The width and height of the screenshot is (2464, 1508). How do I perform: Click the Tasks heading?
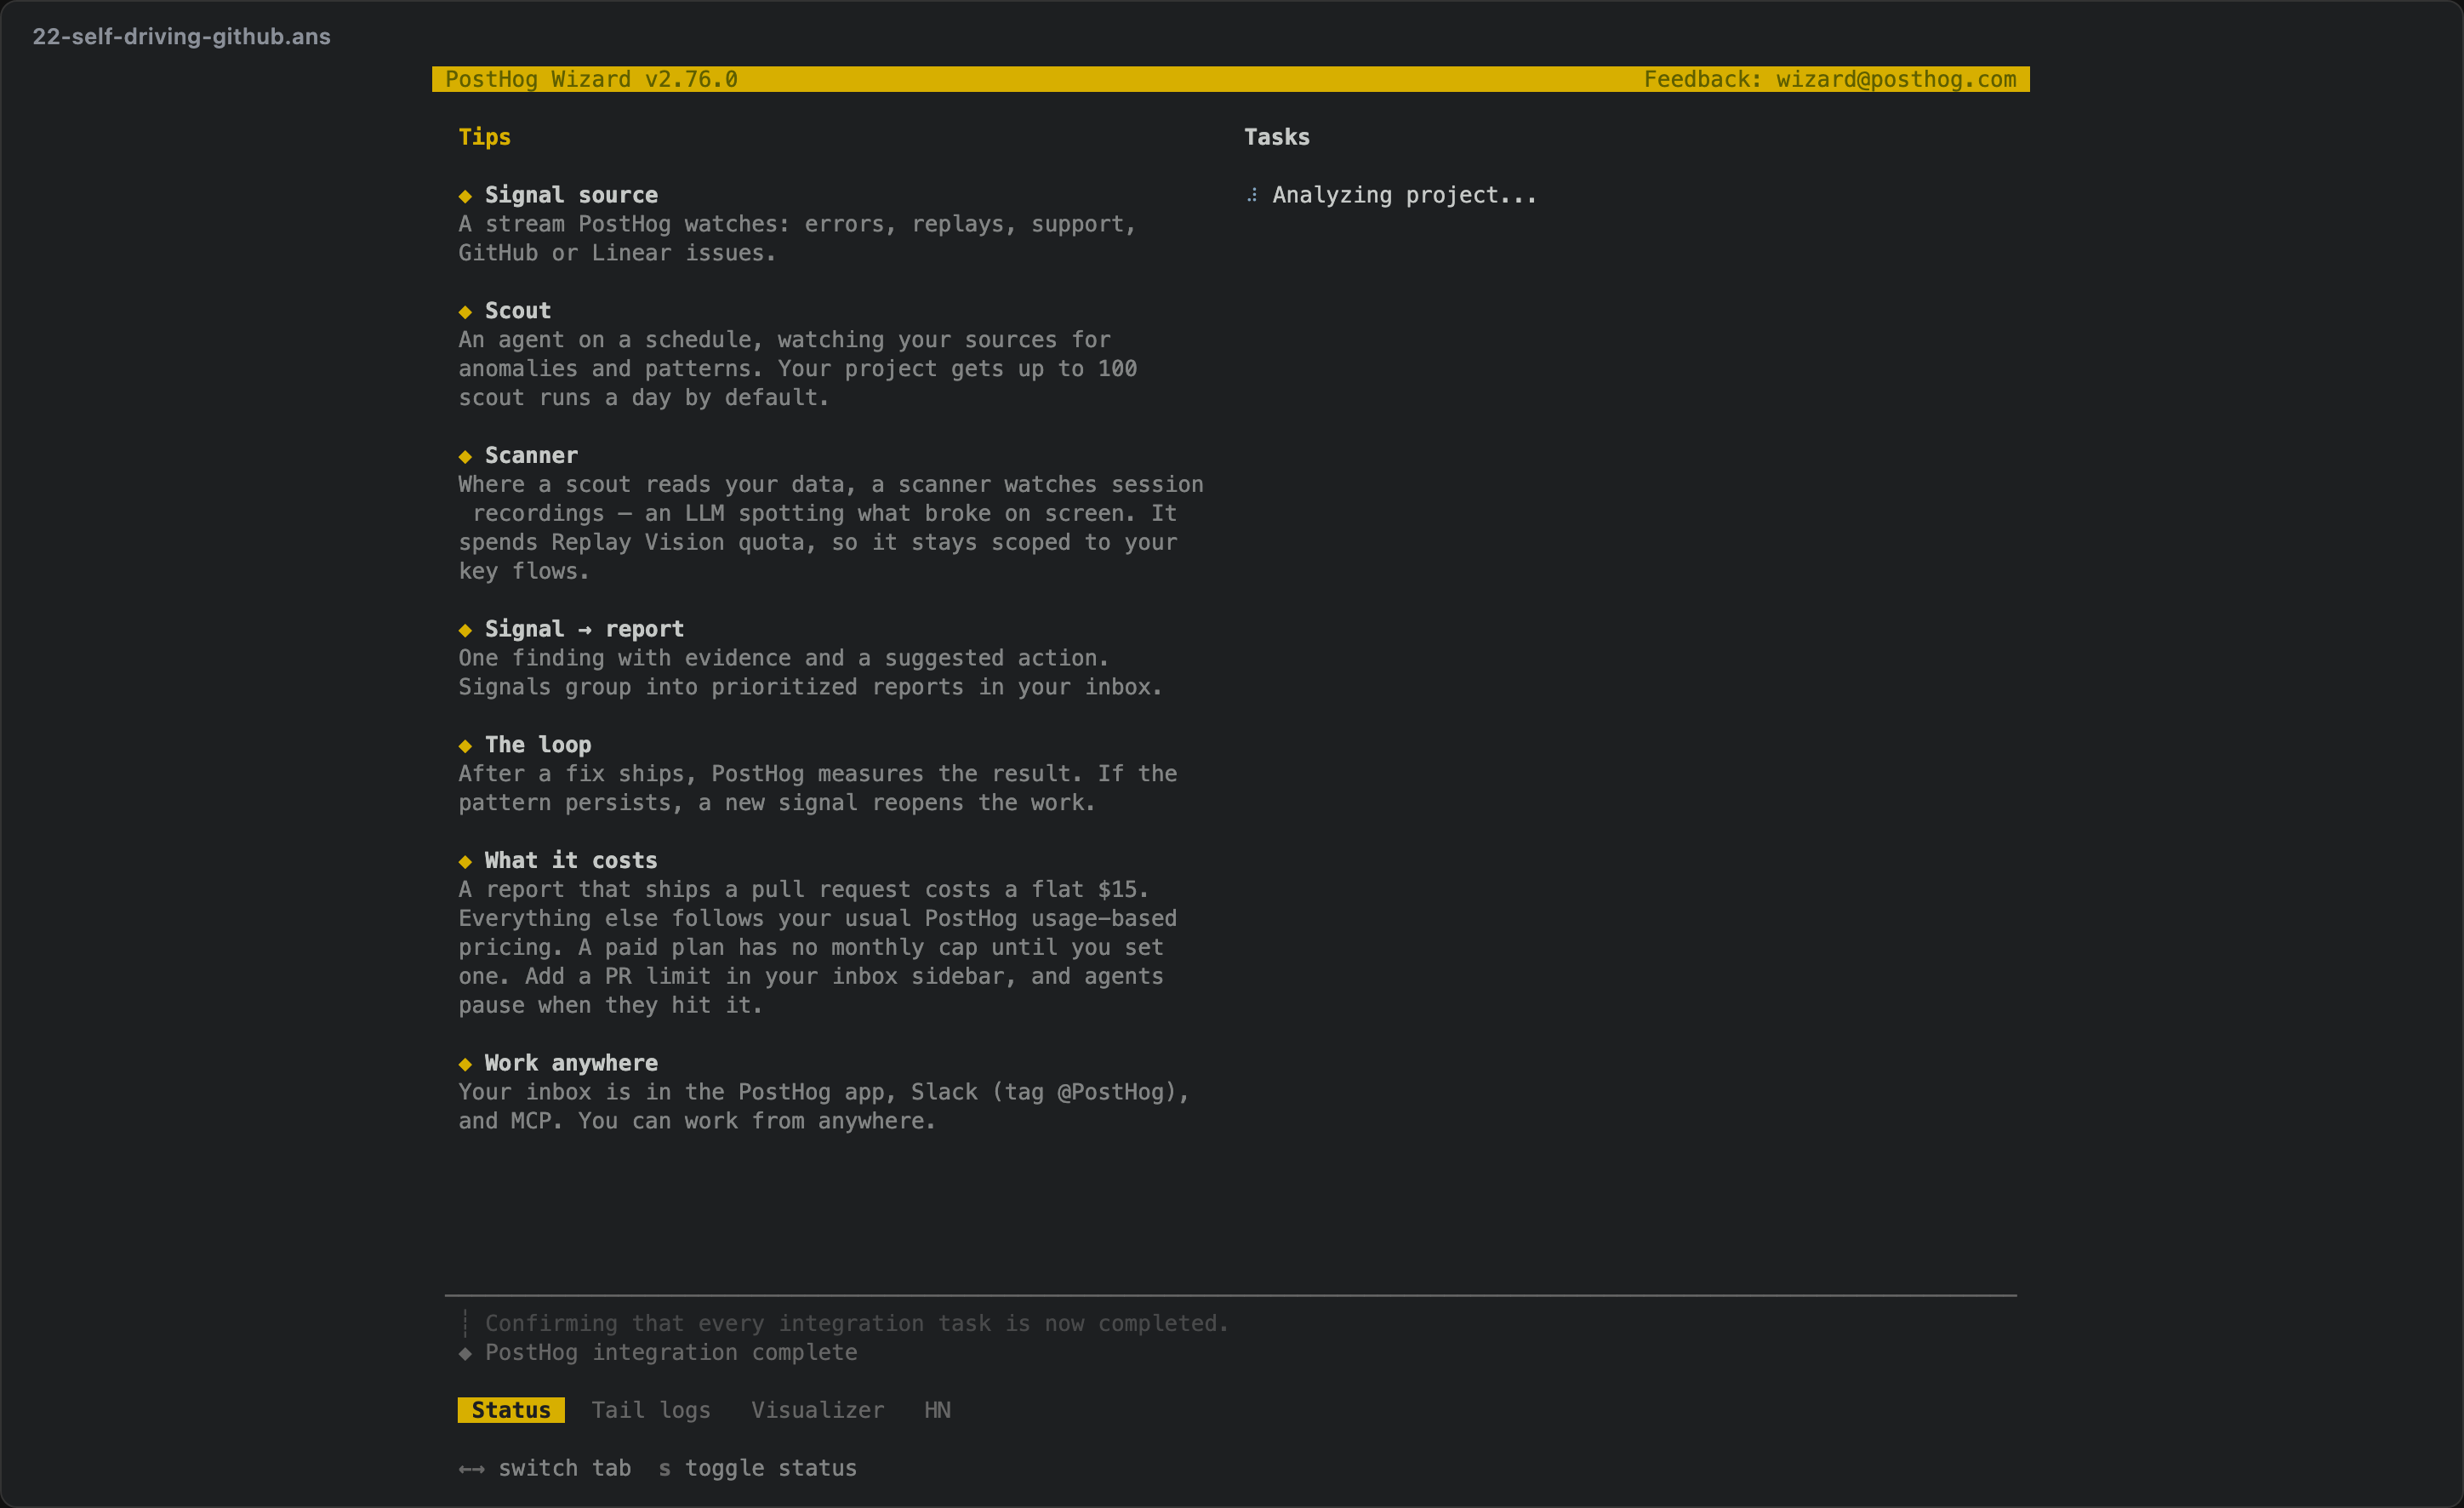(x=1276, y=137)
